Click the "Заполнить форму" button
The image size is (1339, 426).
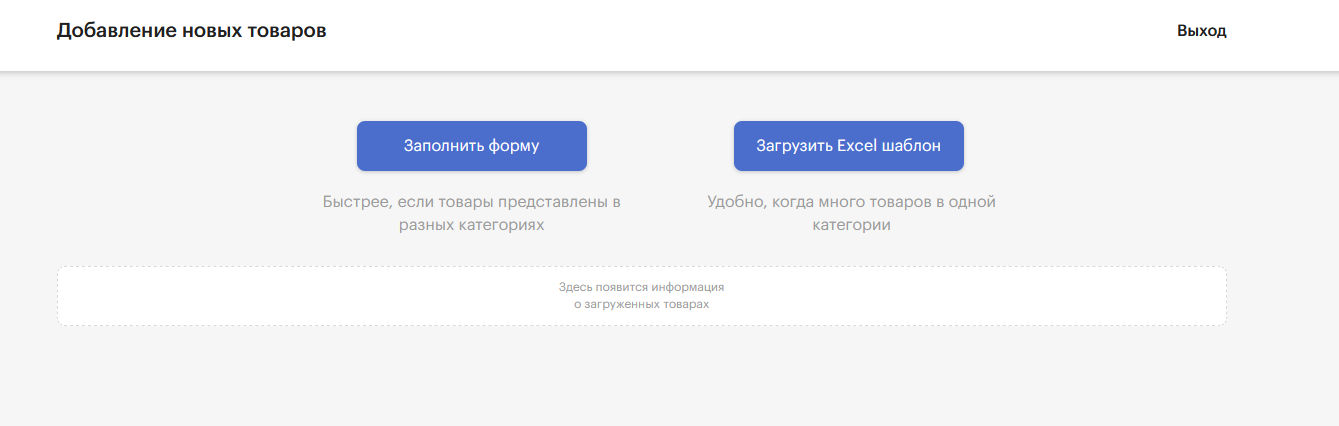(471, 146)
